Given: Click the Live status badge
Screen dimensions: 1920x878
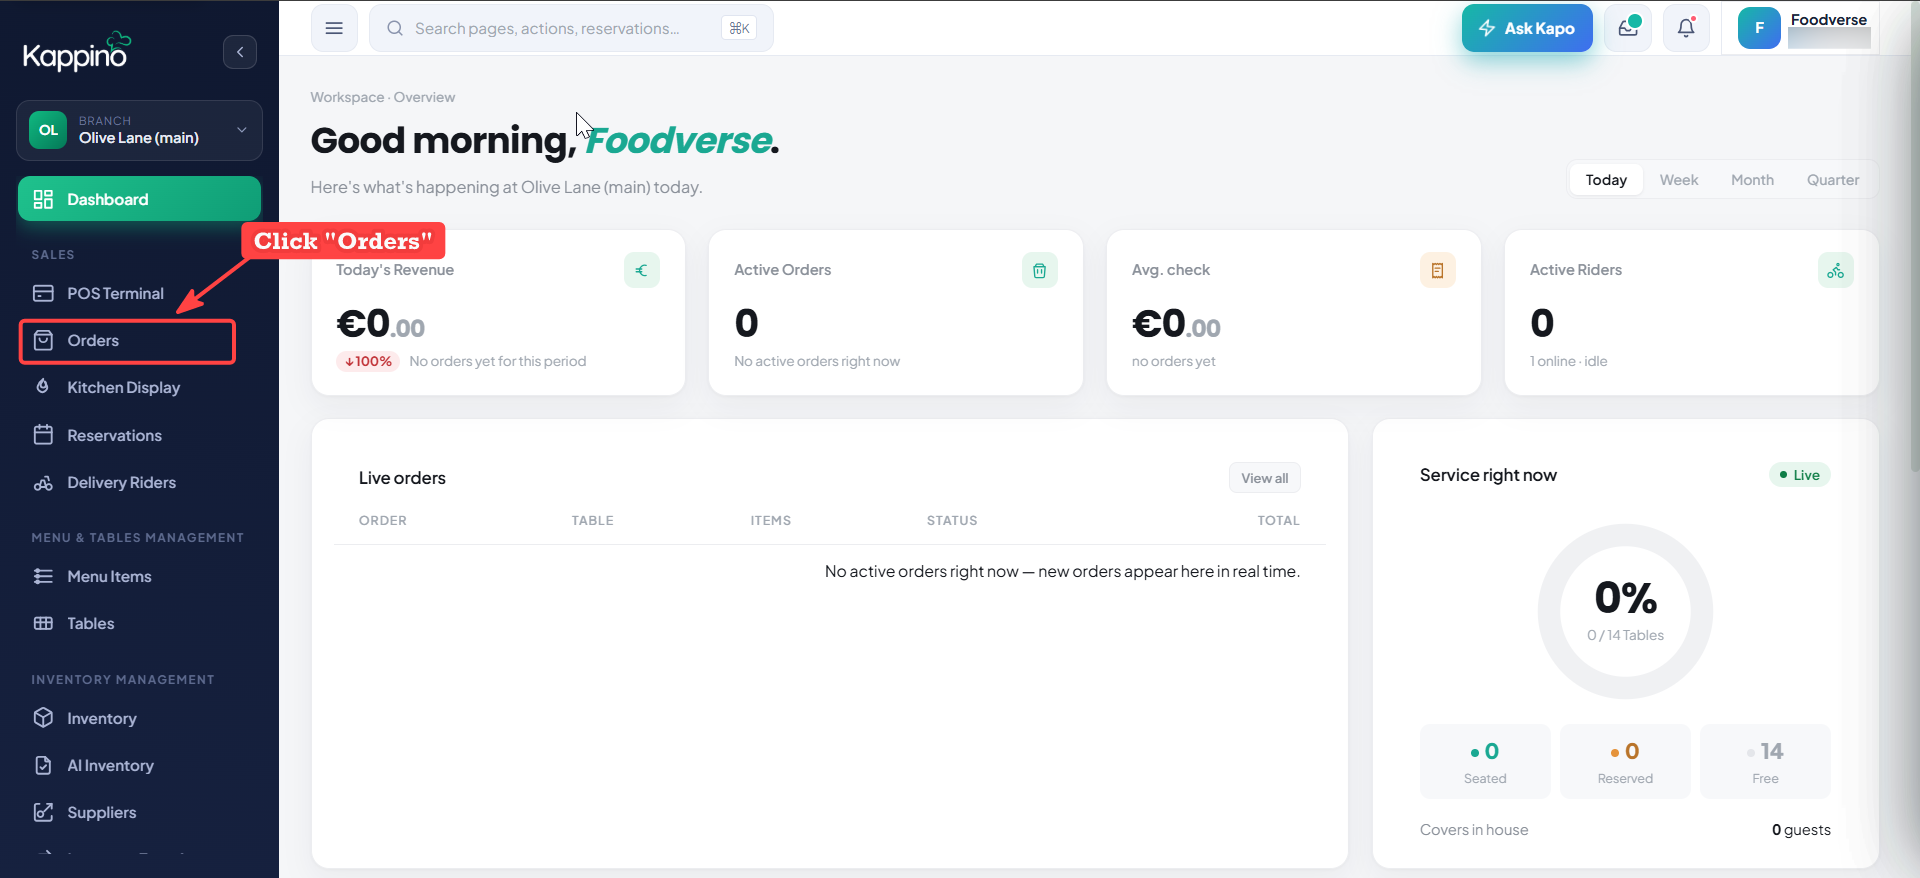Looking at the screenshot, I should pos(1800,475).
